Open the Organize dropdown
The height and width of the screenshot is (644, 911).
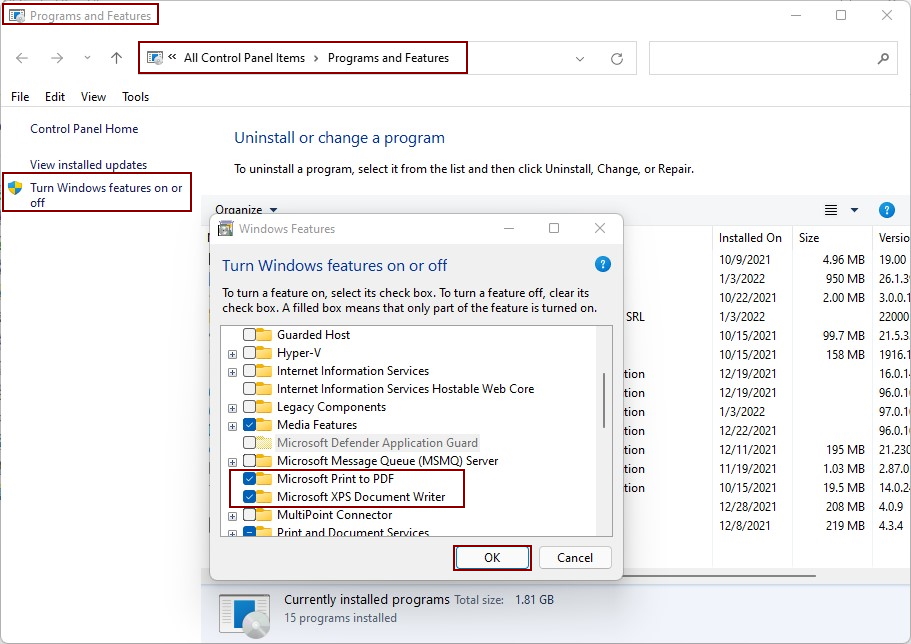(x=246, y=210)
